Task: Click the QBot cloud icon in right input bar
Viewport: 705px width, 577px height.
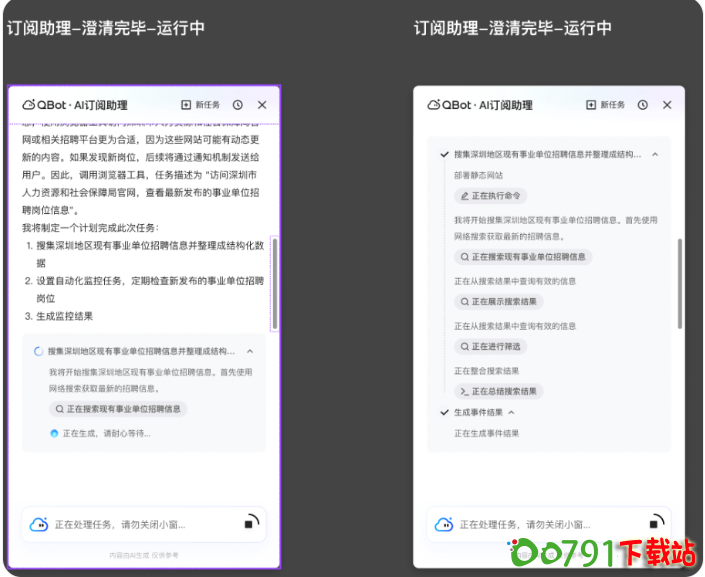Action: (443, 524)
